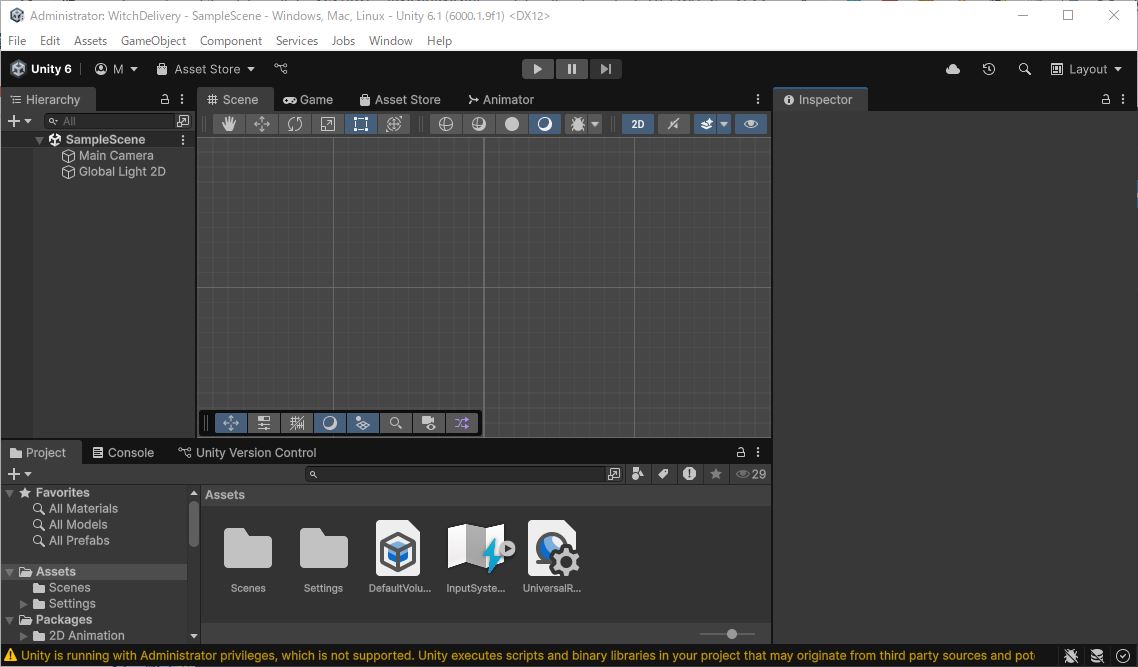Select the Move tool in Scene toolbar
This screenshot has width=1138, height=667.
[x=262, y=124]
